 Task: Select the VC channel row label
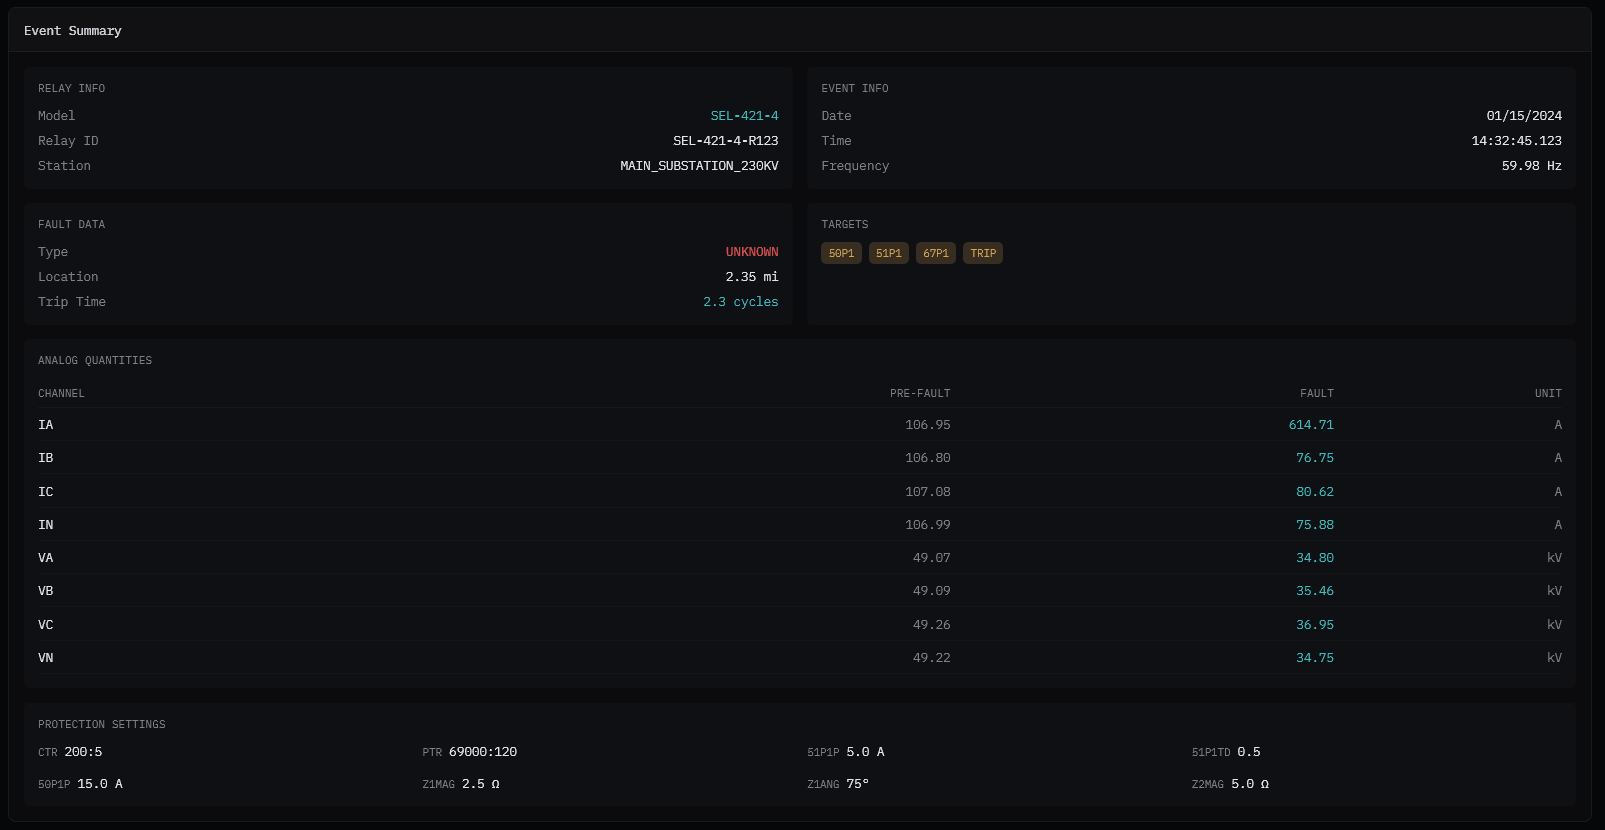tap(46, 625)
